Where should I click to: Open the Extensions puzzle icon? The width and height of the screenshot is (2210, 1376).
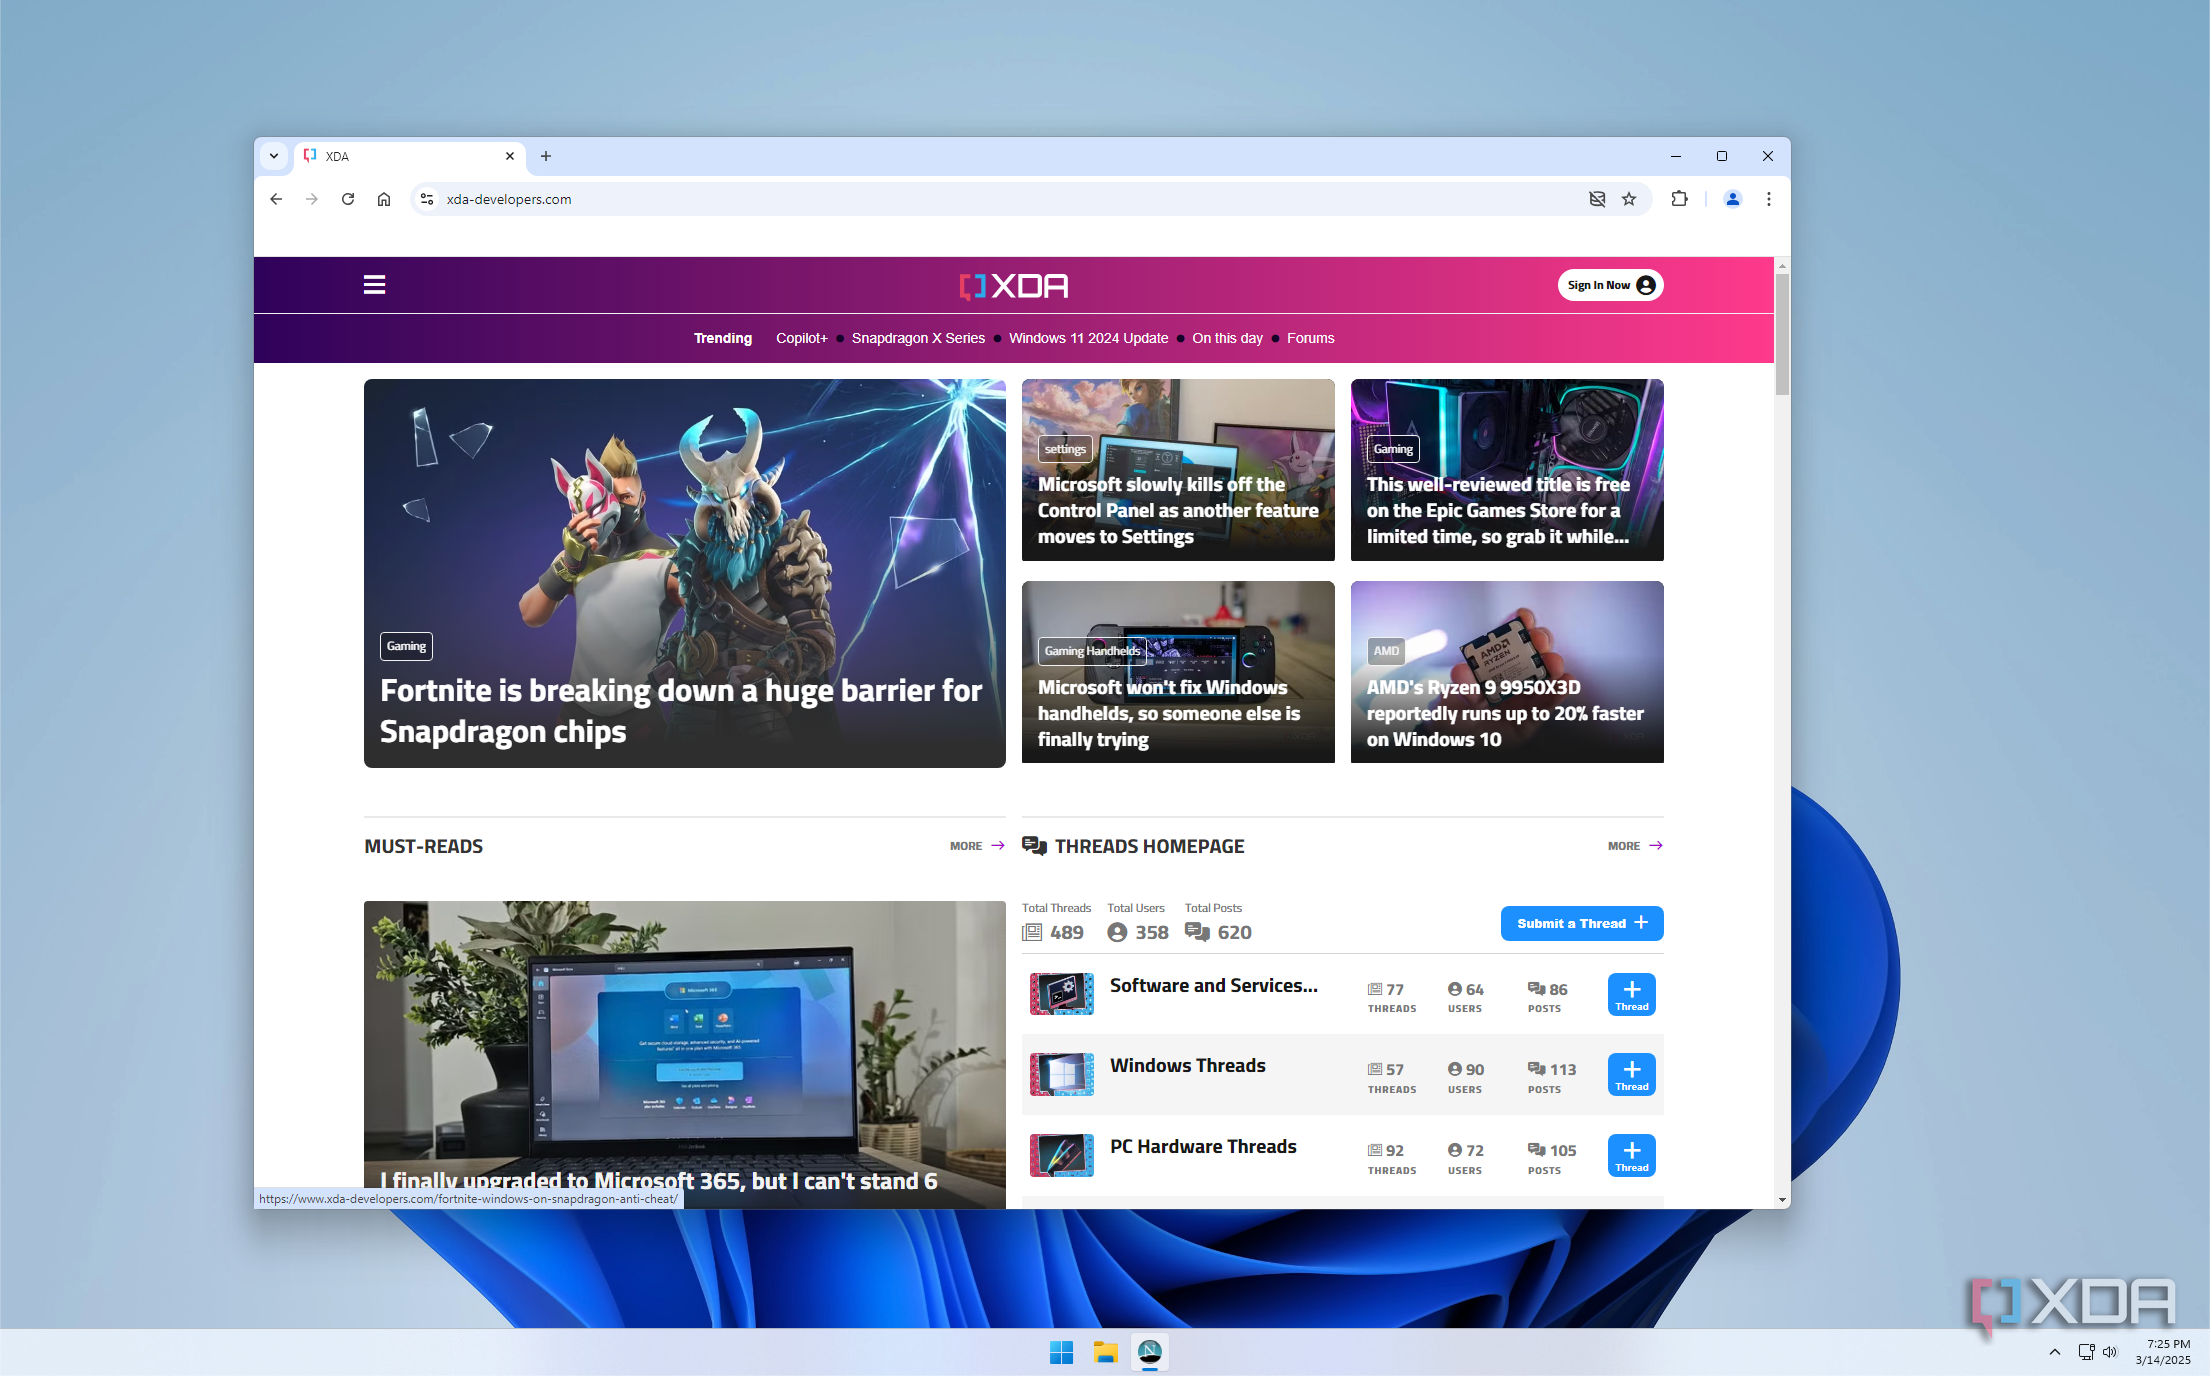[1679, 199]
